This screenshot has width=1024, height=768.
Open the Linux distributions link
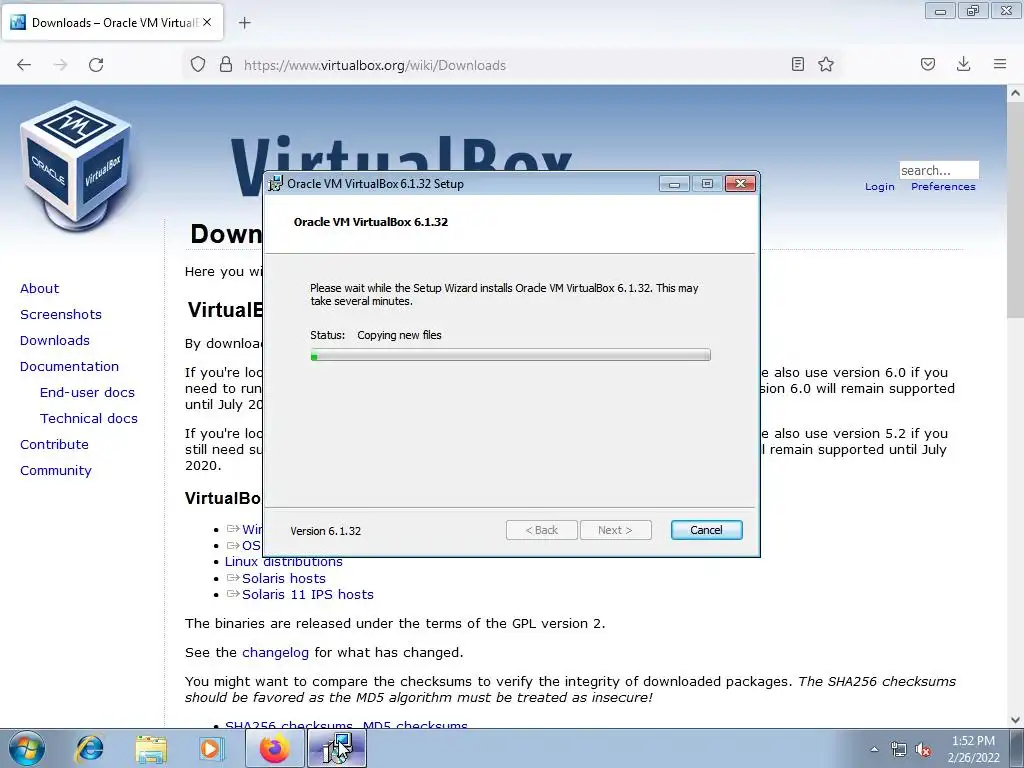(283, 562)
